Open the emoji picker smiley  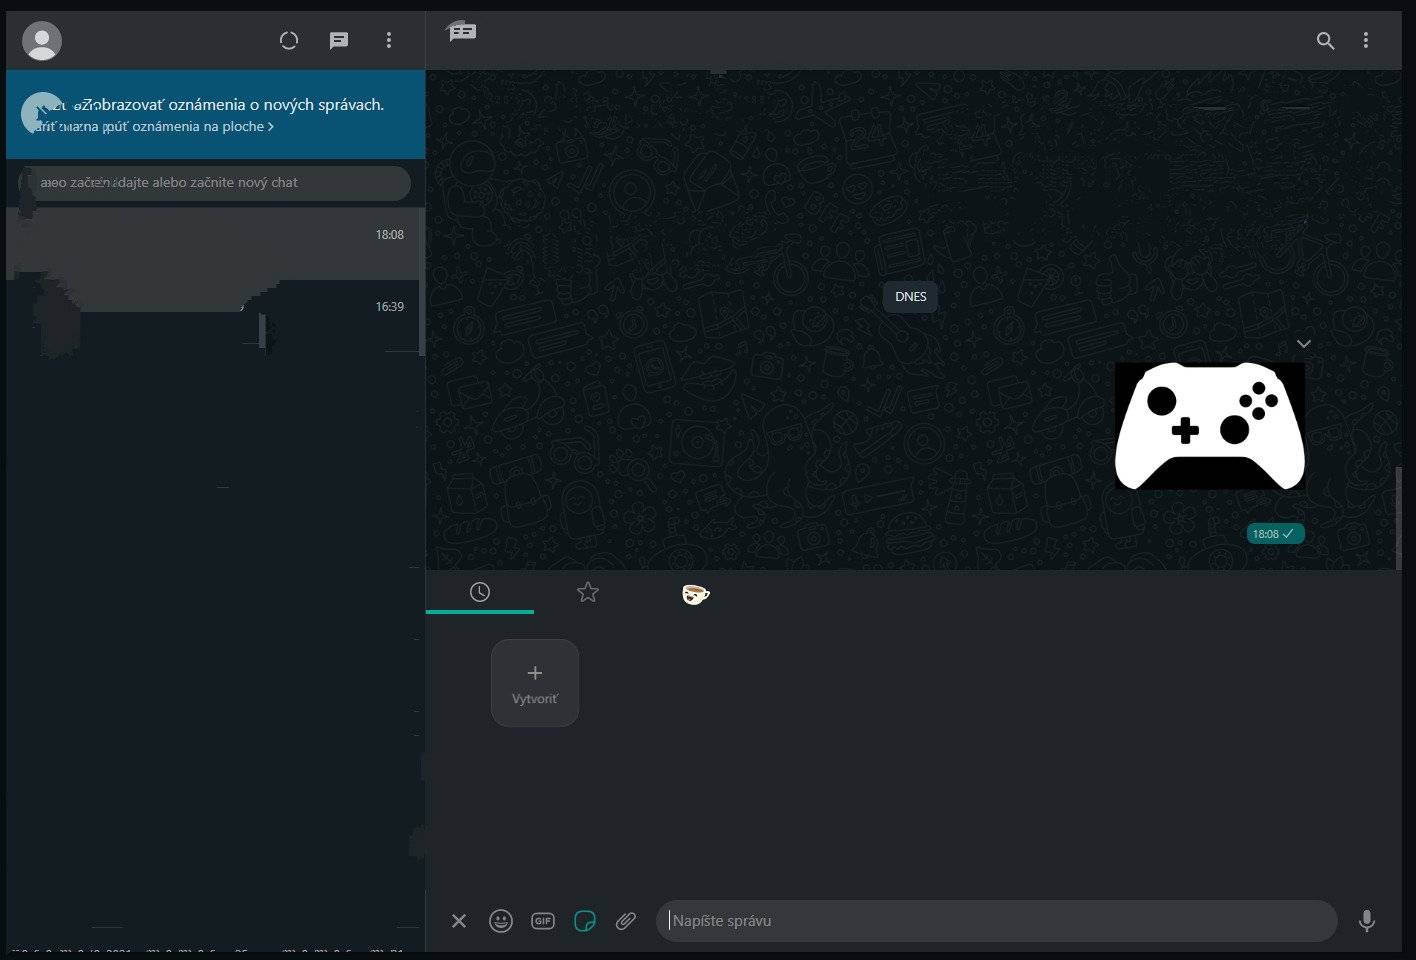pyautogui.click(x=501, y=921)
